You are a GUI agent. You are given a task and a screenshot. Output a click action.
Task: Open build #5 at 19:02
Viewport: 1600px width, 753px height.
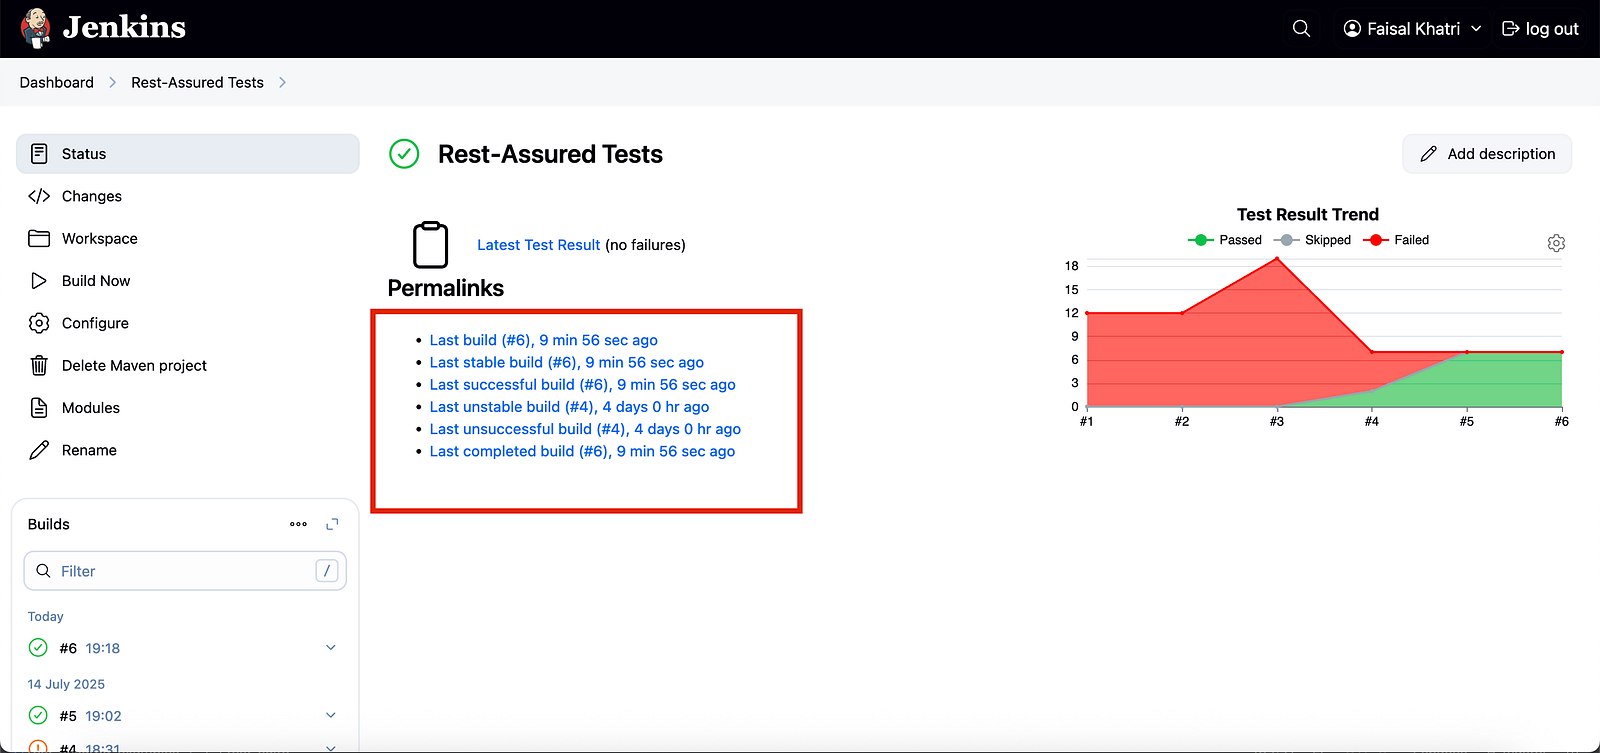click(90, 716)
